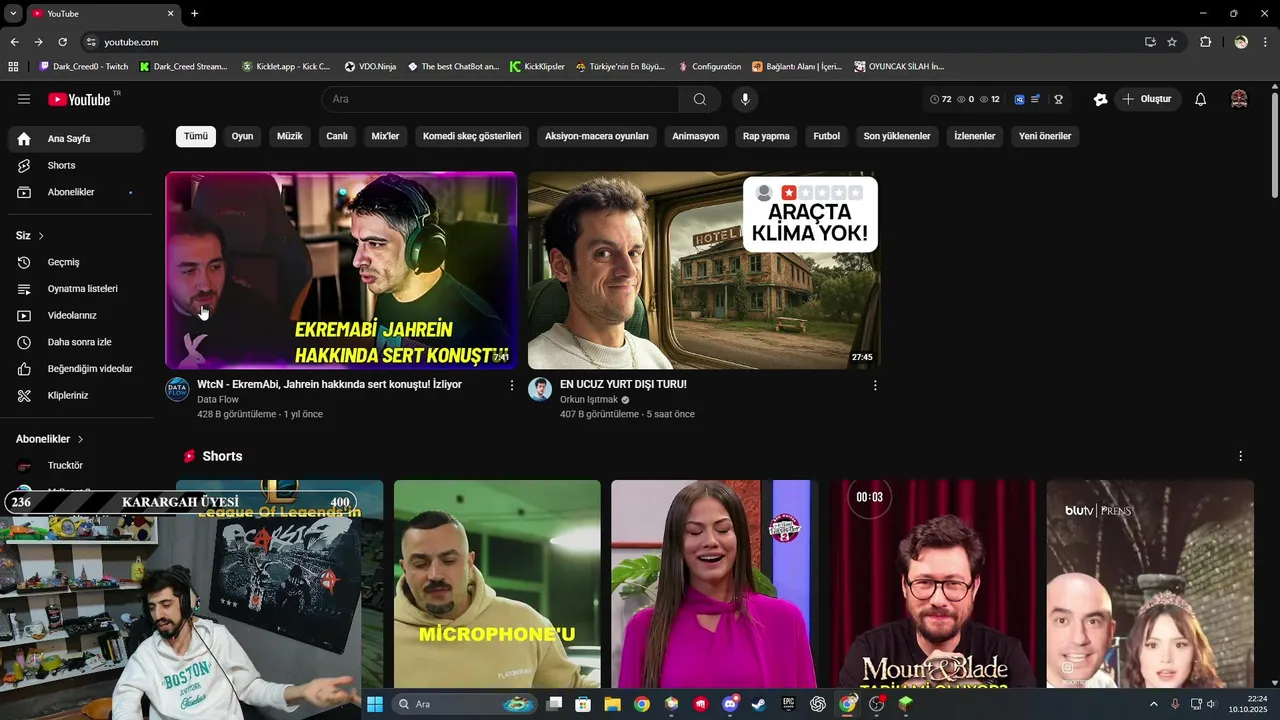
Task: Open the Dark_Creed0 Twitch bookmark
Action: pyautogui.click(x=84, y=67)
